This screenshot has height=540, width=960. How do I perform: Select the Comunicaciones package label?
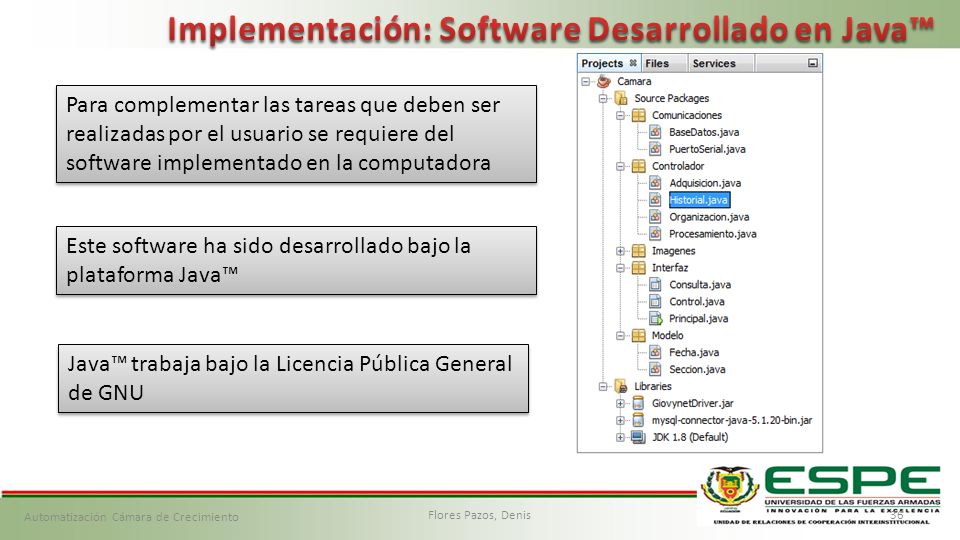point(686,115)
